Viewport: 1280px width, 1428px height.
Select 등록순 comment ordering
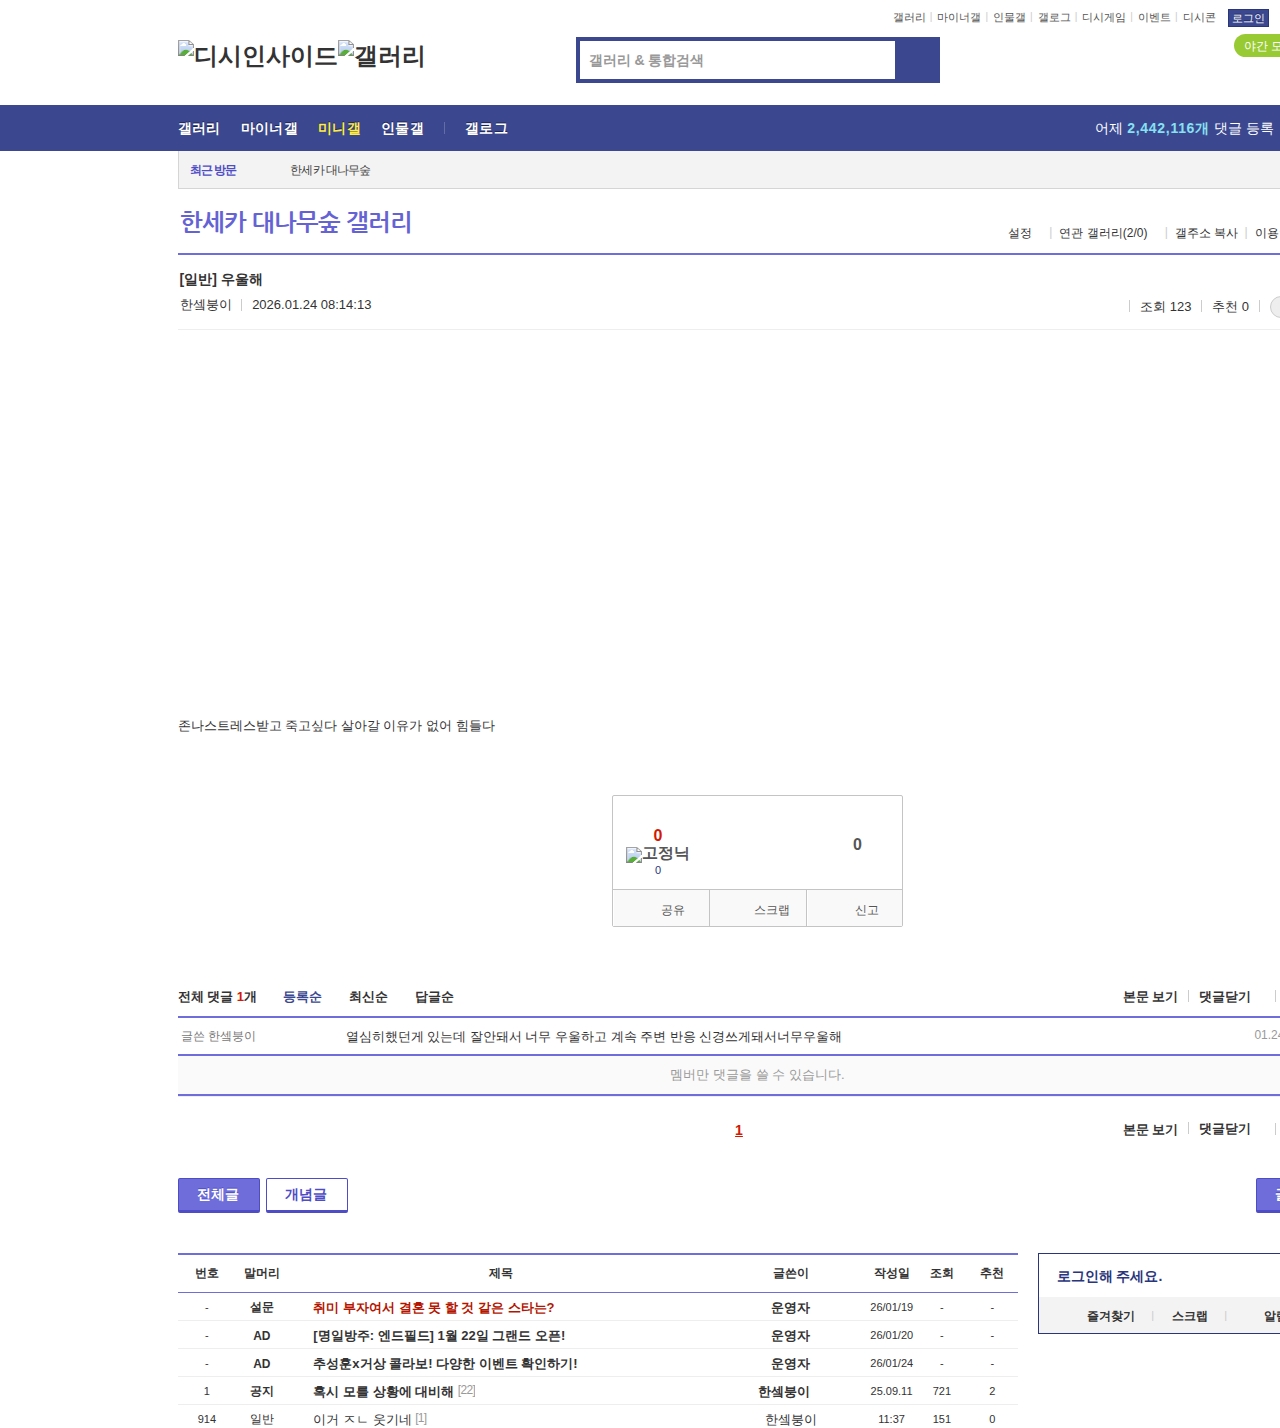tap(303, 997)
